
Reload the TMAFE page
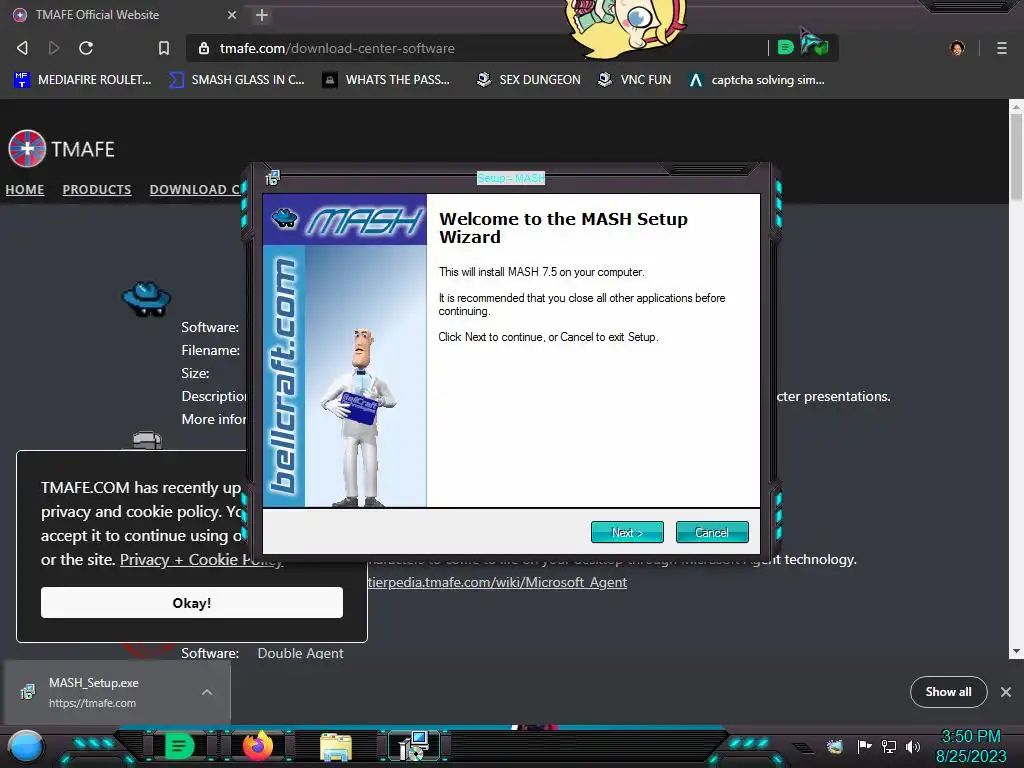tap(86, 48)
